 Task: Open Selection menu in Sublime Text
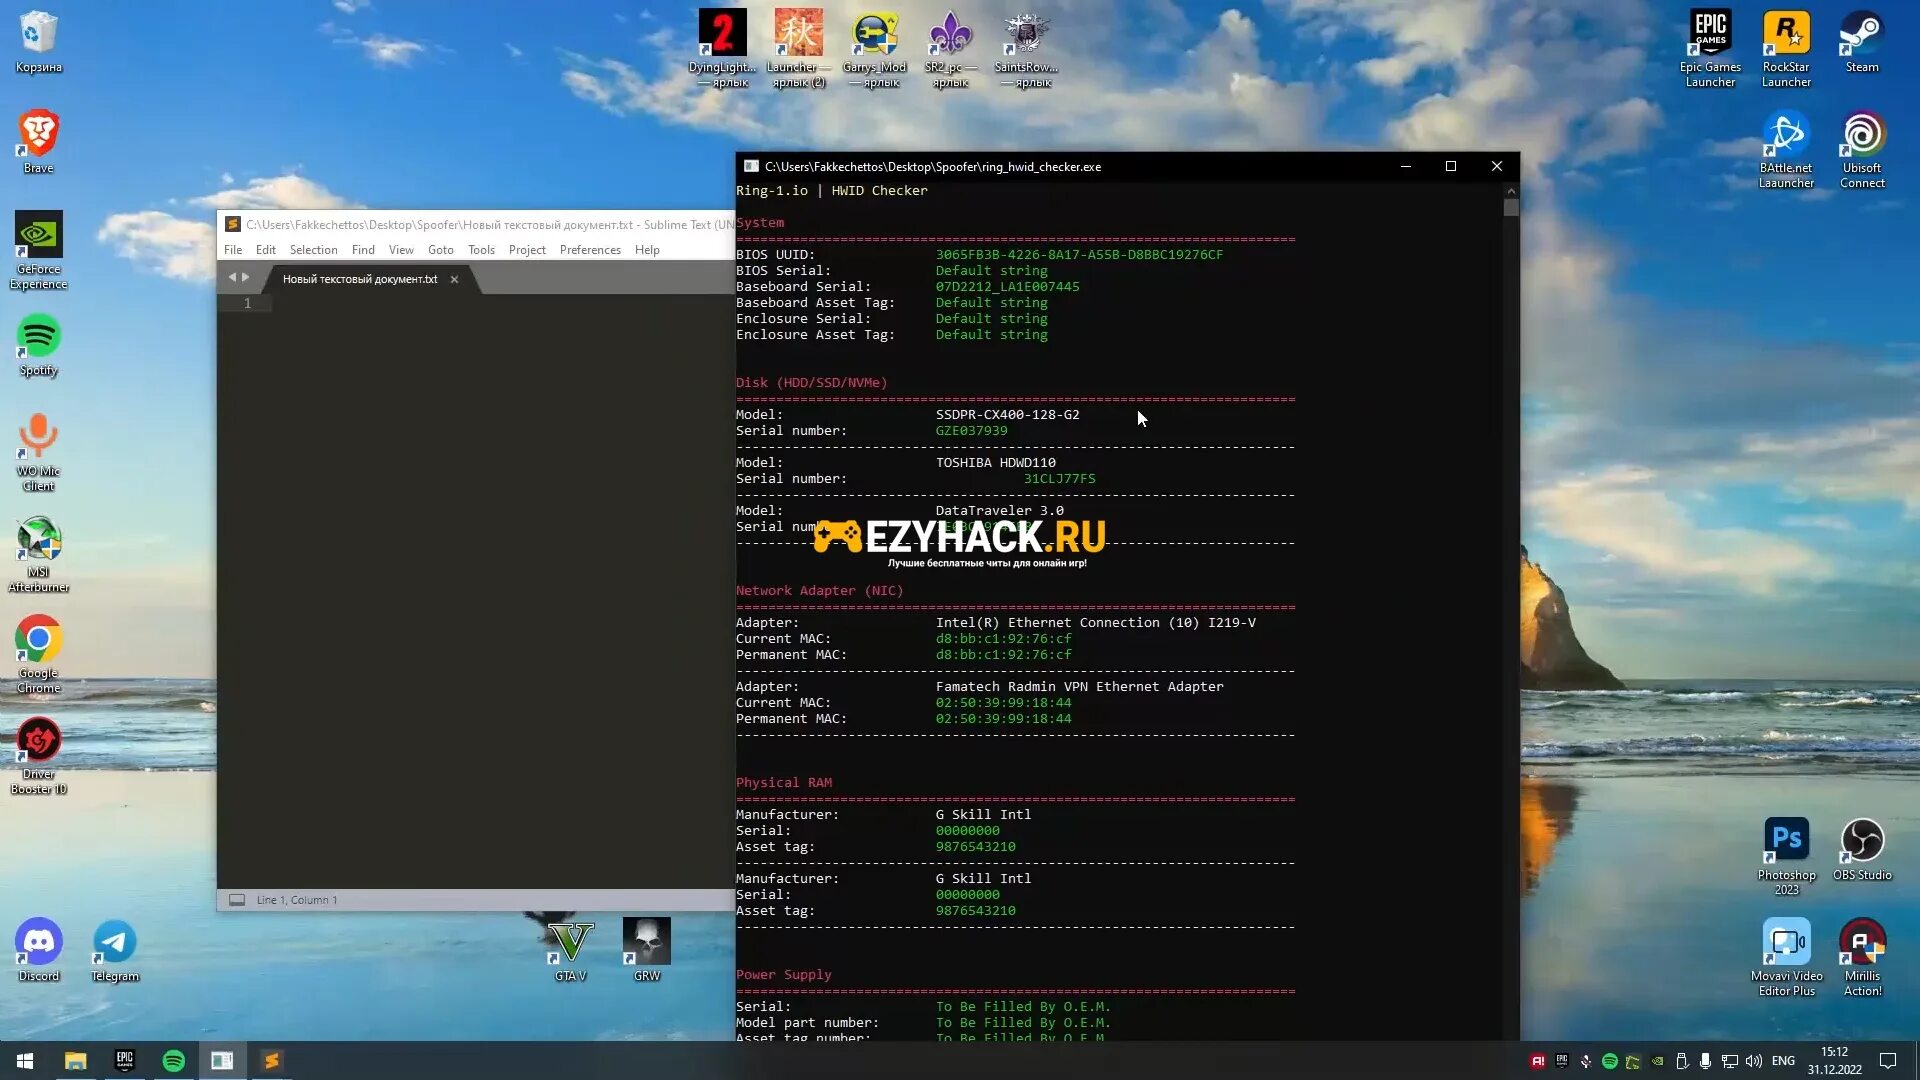pos(313,250)
